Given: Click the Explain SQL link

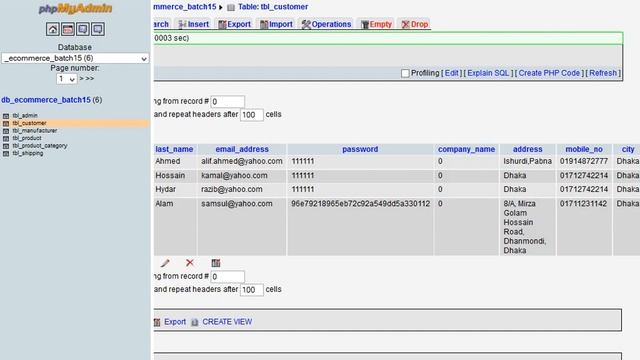Looking at the screenshot, I should (x=488, y=73).
